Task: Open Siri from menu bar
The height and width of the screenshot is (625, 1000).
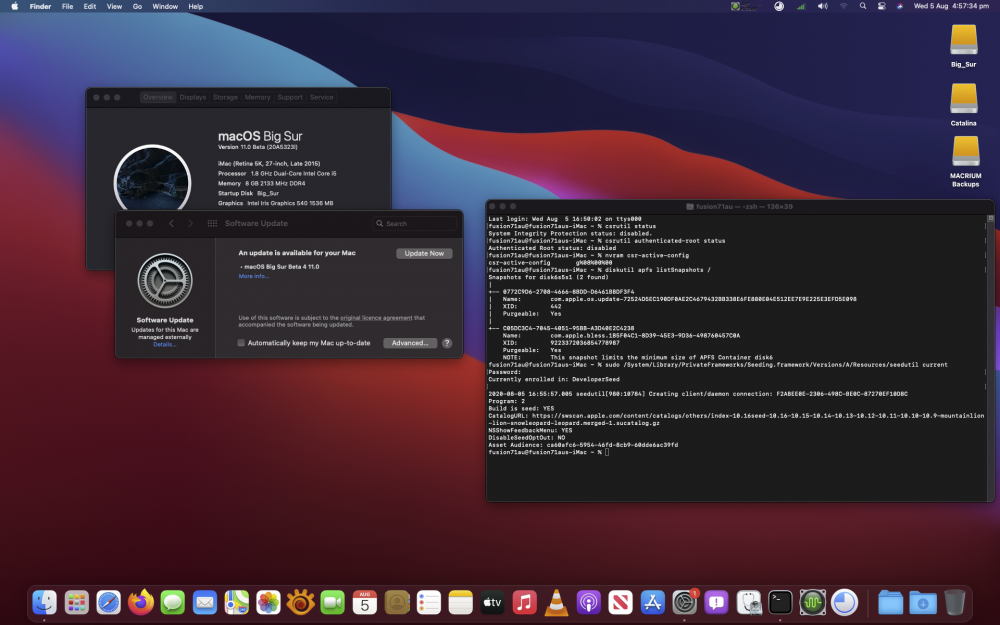Action: coord(900,6)
